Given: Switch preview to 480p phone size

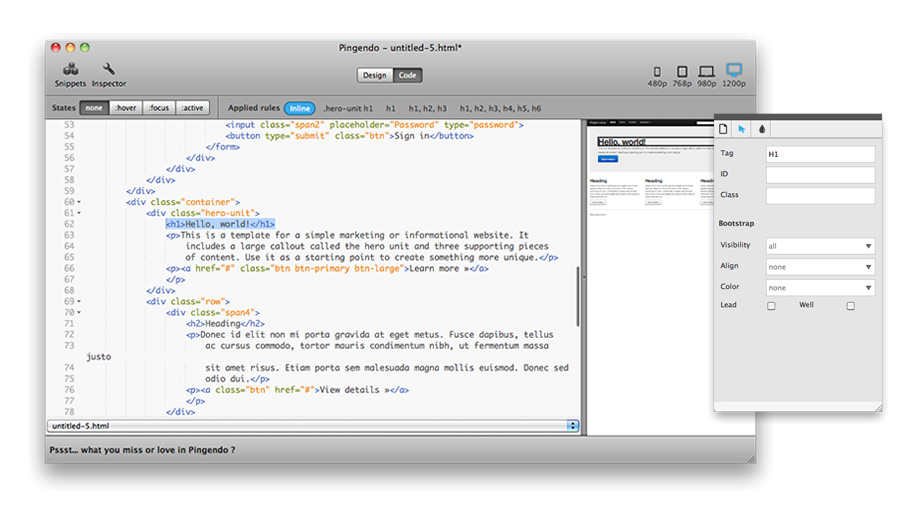Looking at the screenshot, I should pos(657,75).
